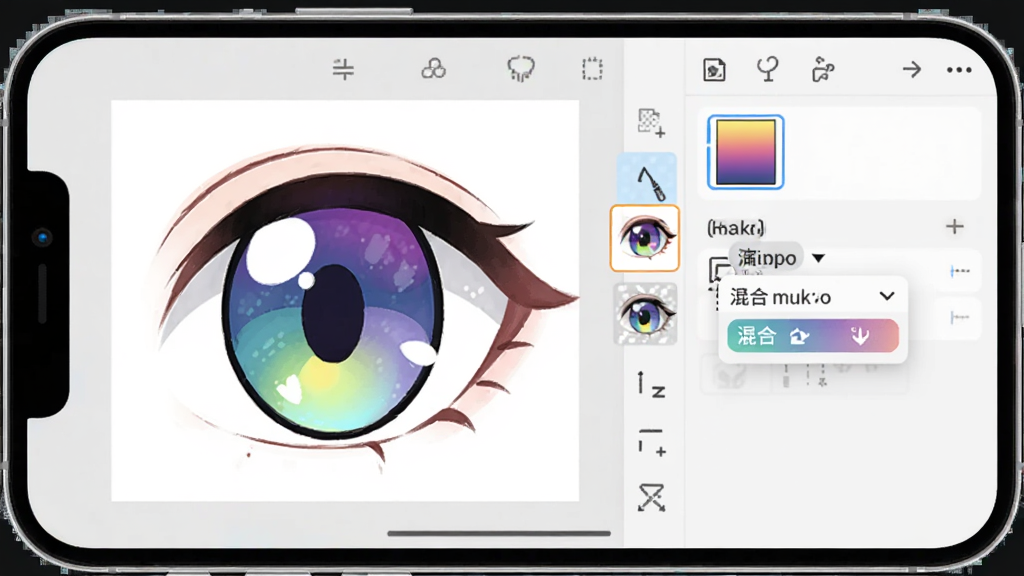Tap the goblet-shaped icon in the panel header
The width and height of the screenshot is (1024, 576).
(x=768, y=69)
